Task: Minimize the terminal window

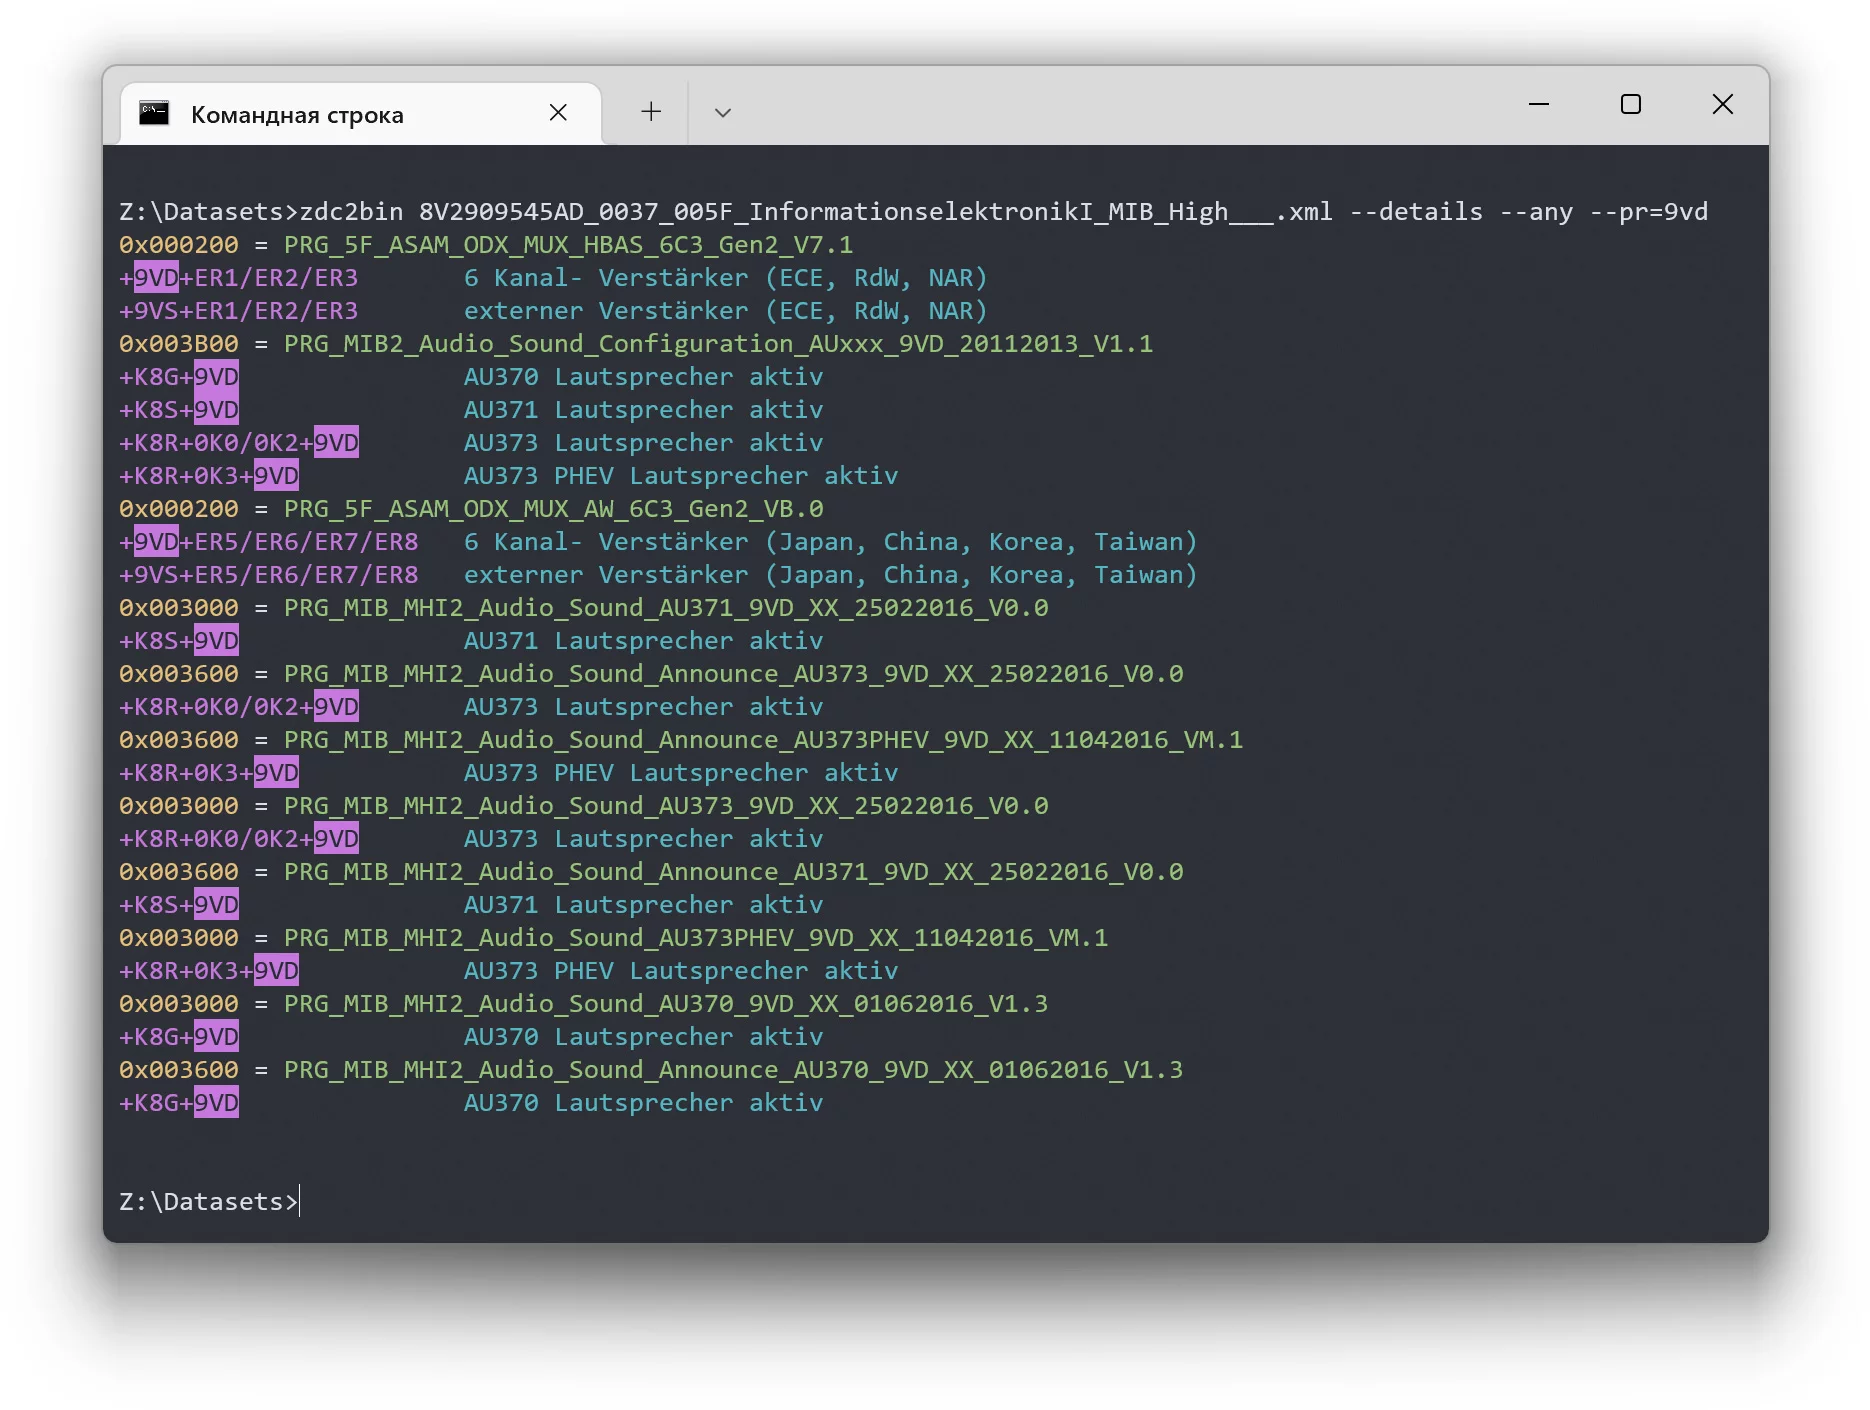Action: tap(1539, 104)
